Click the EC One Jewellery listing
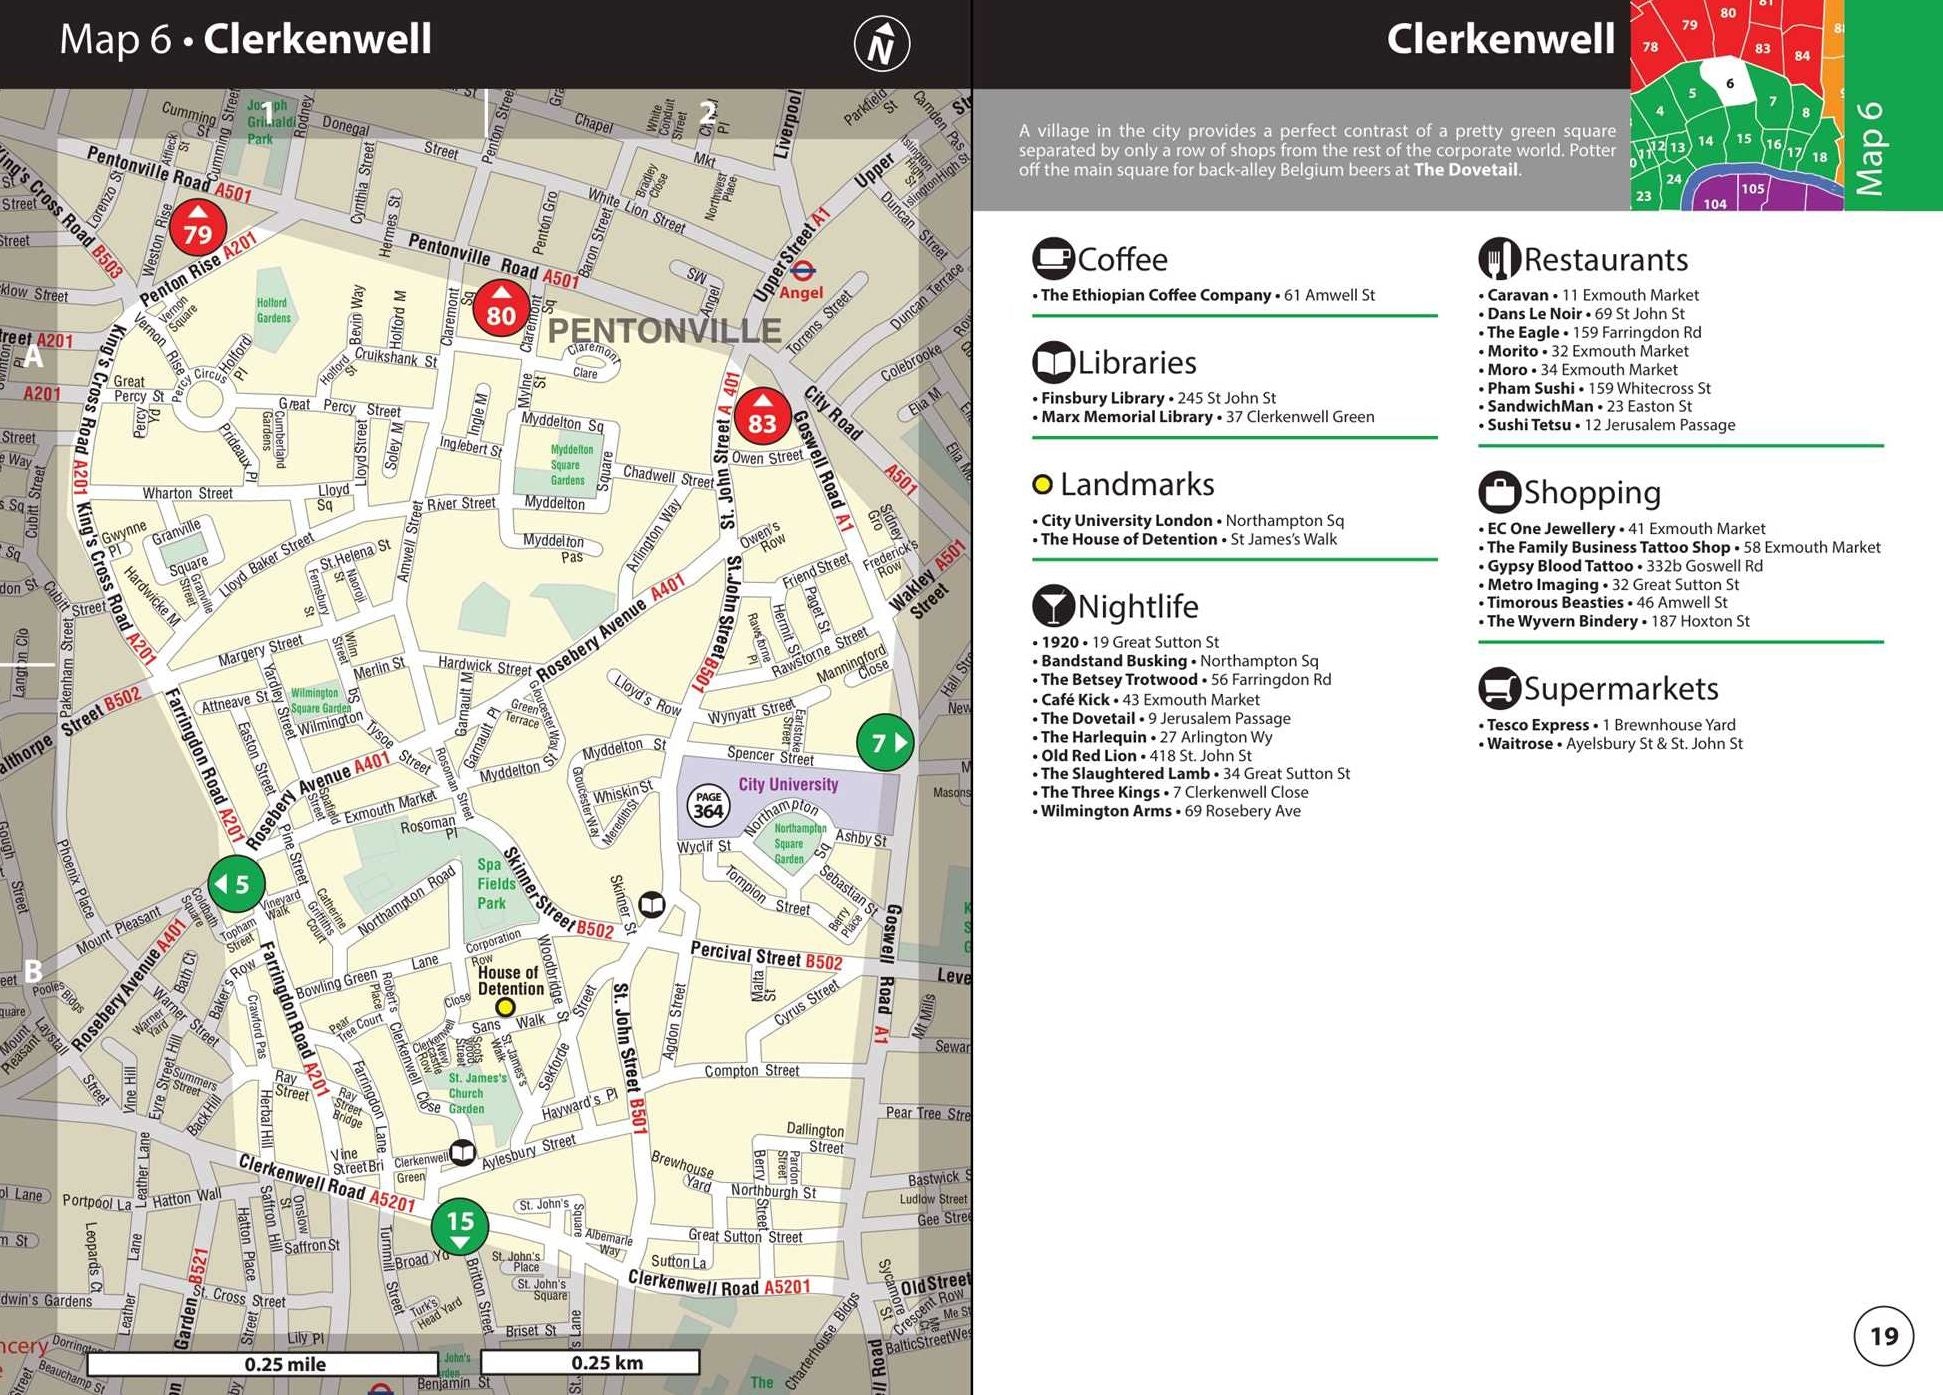Image resolution: width=1943 pixels, height=1395 pixels. pos(1622,529)
